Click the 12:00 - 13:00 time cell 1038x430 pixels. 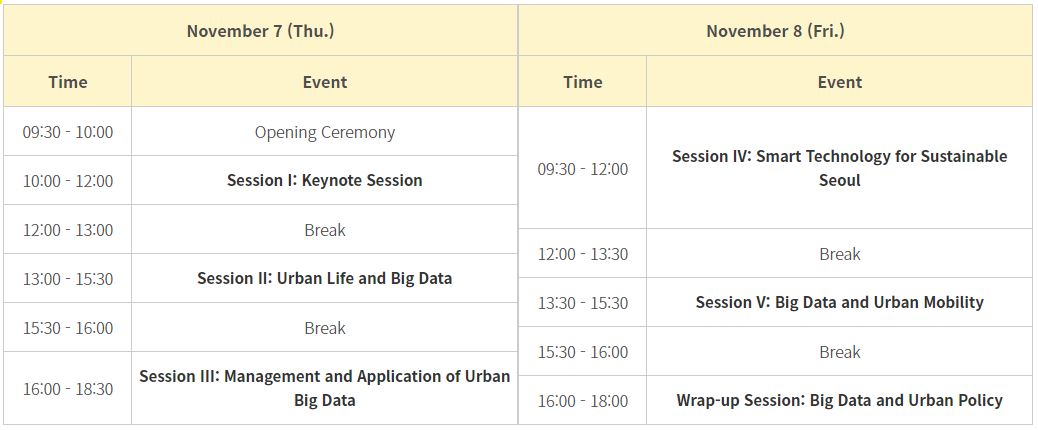click(x=68, y=230)
